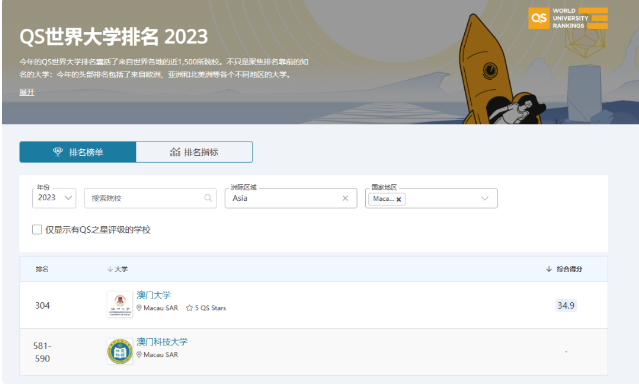The width and height of the screenshot is (639, 385).
Task: Open the 洲际区域 Asia region field
Action: pos(291,198)
